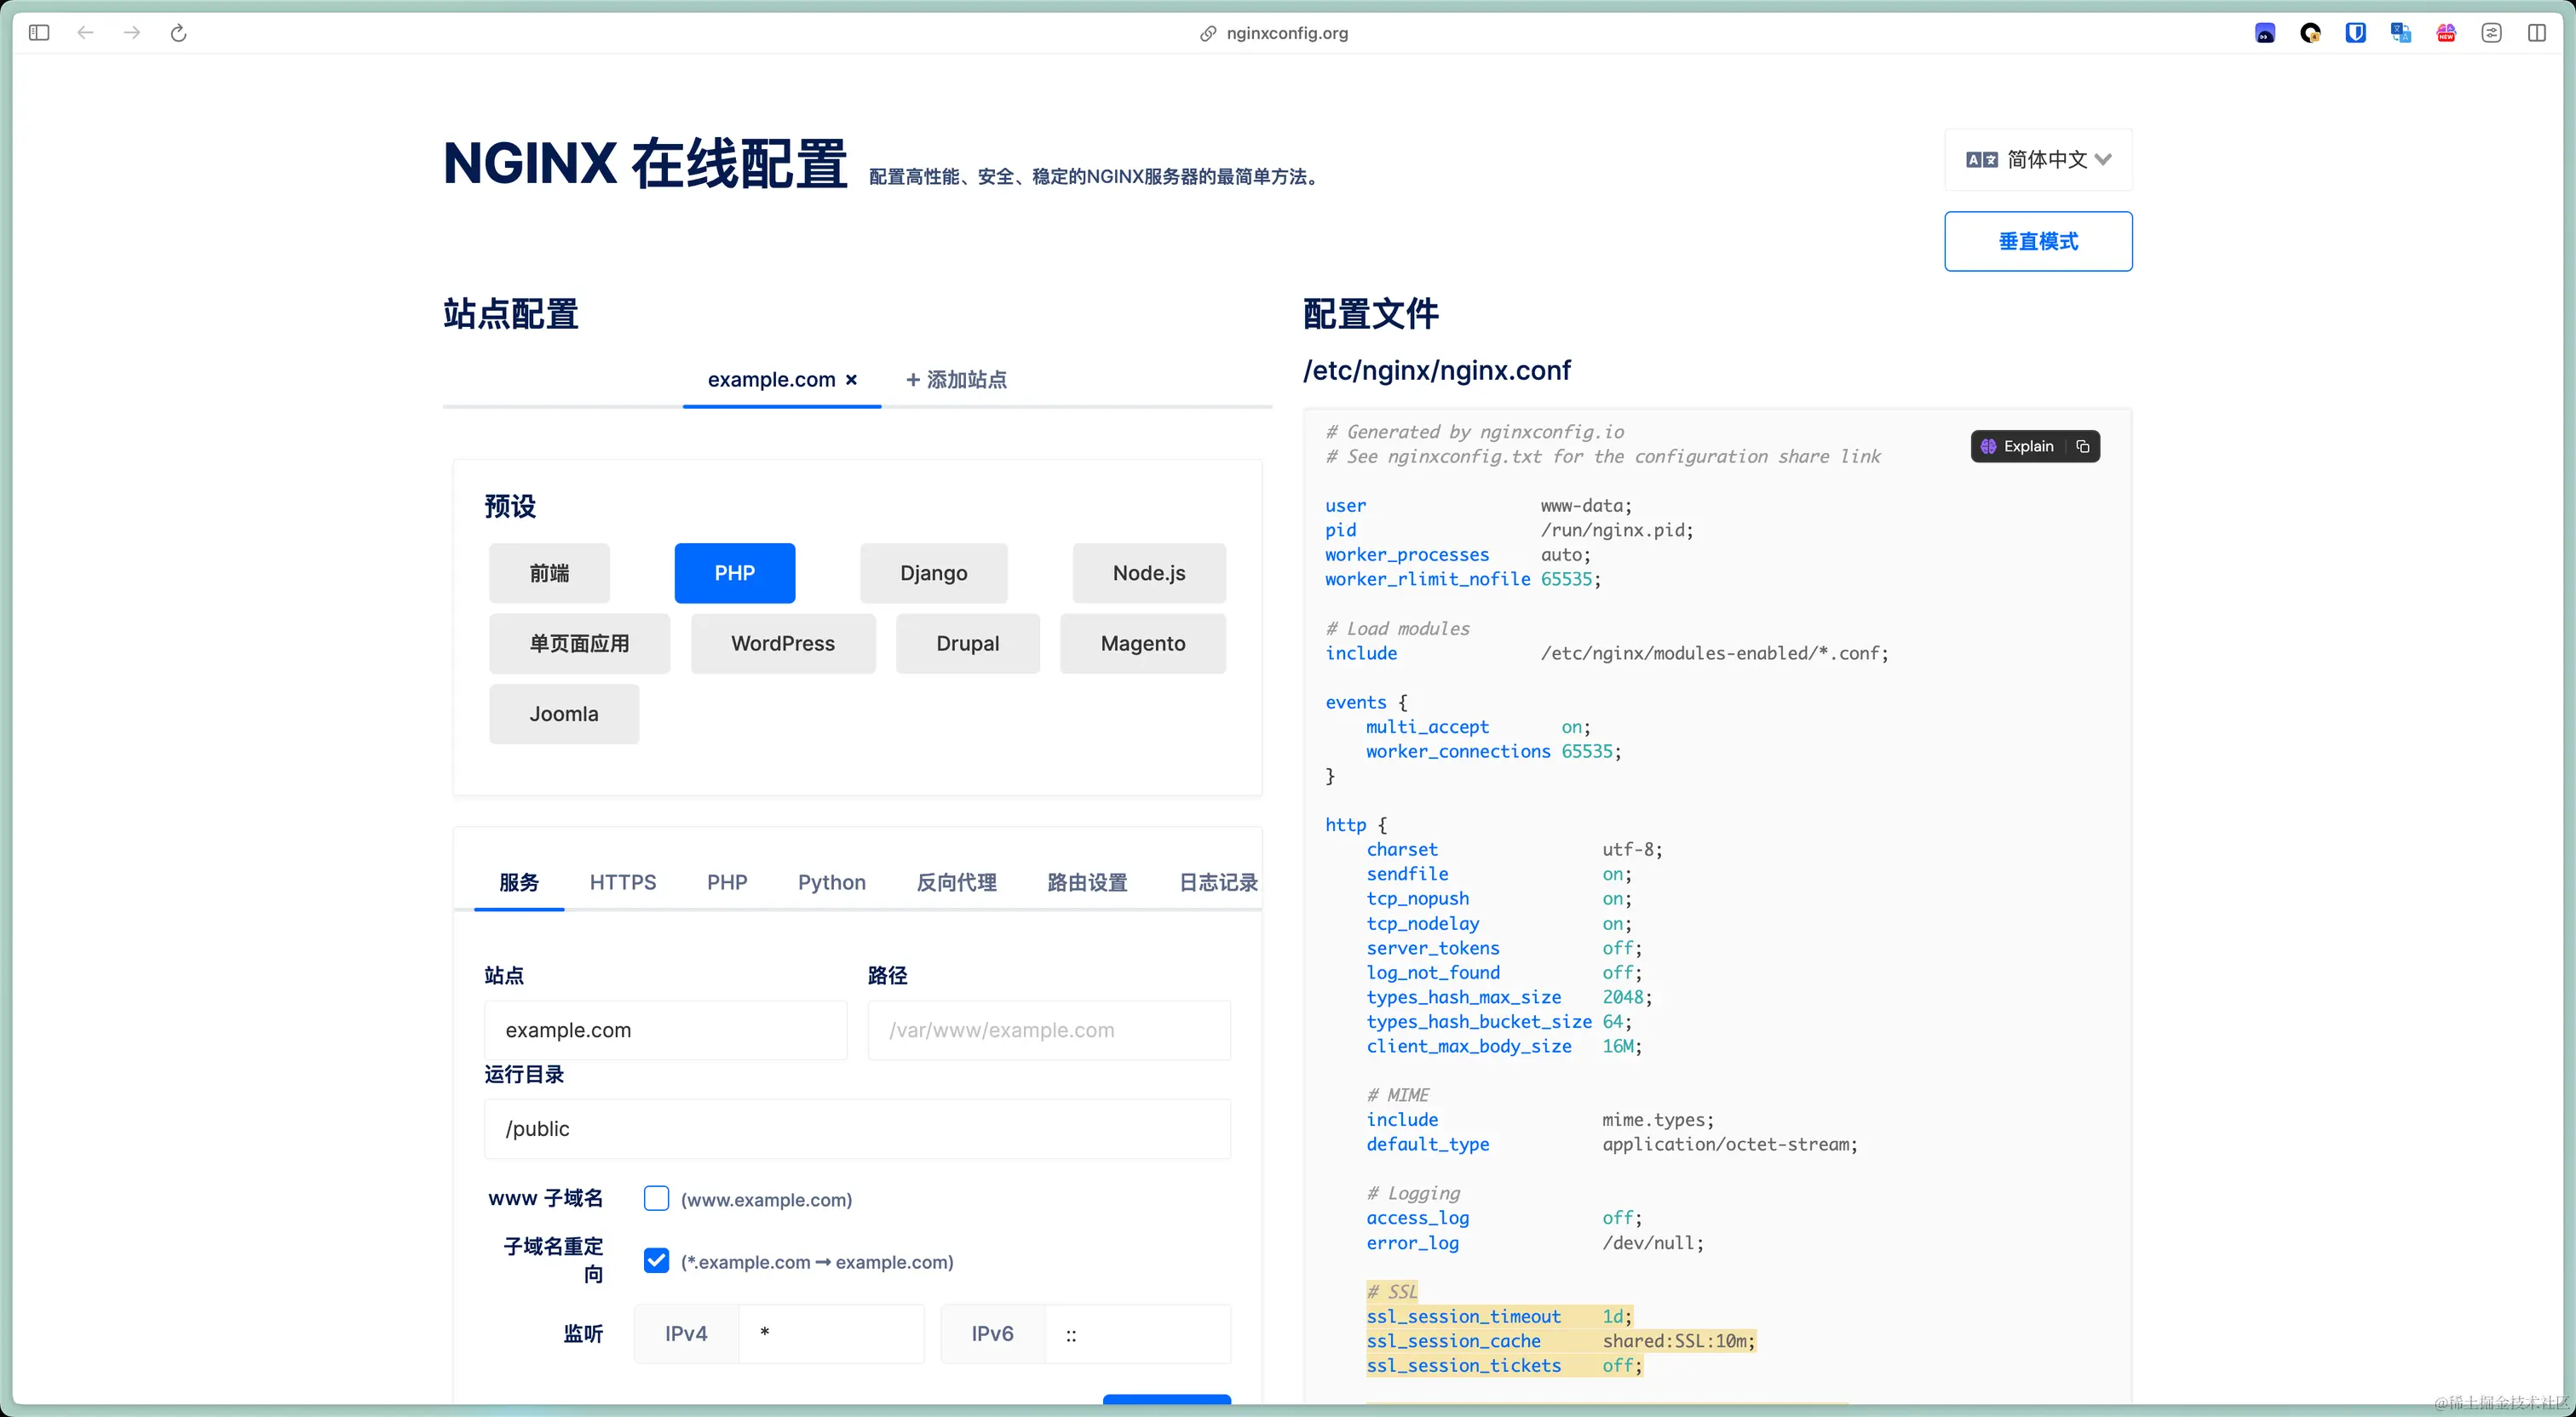Click the NGINX 在线配置 page title
2576x1417 pixels.
point(646,163)
